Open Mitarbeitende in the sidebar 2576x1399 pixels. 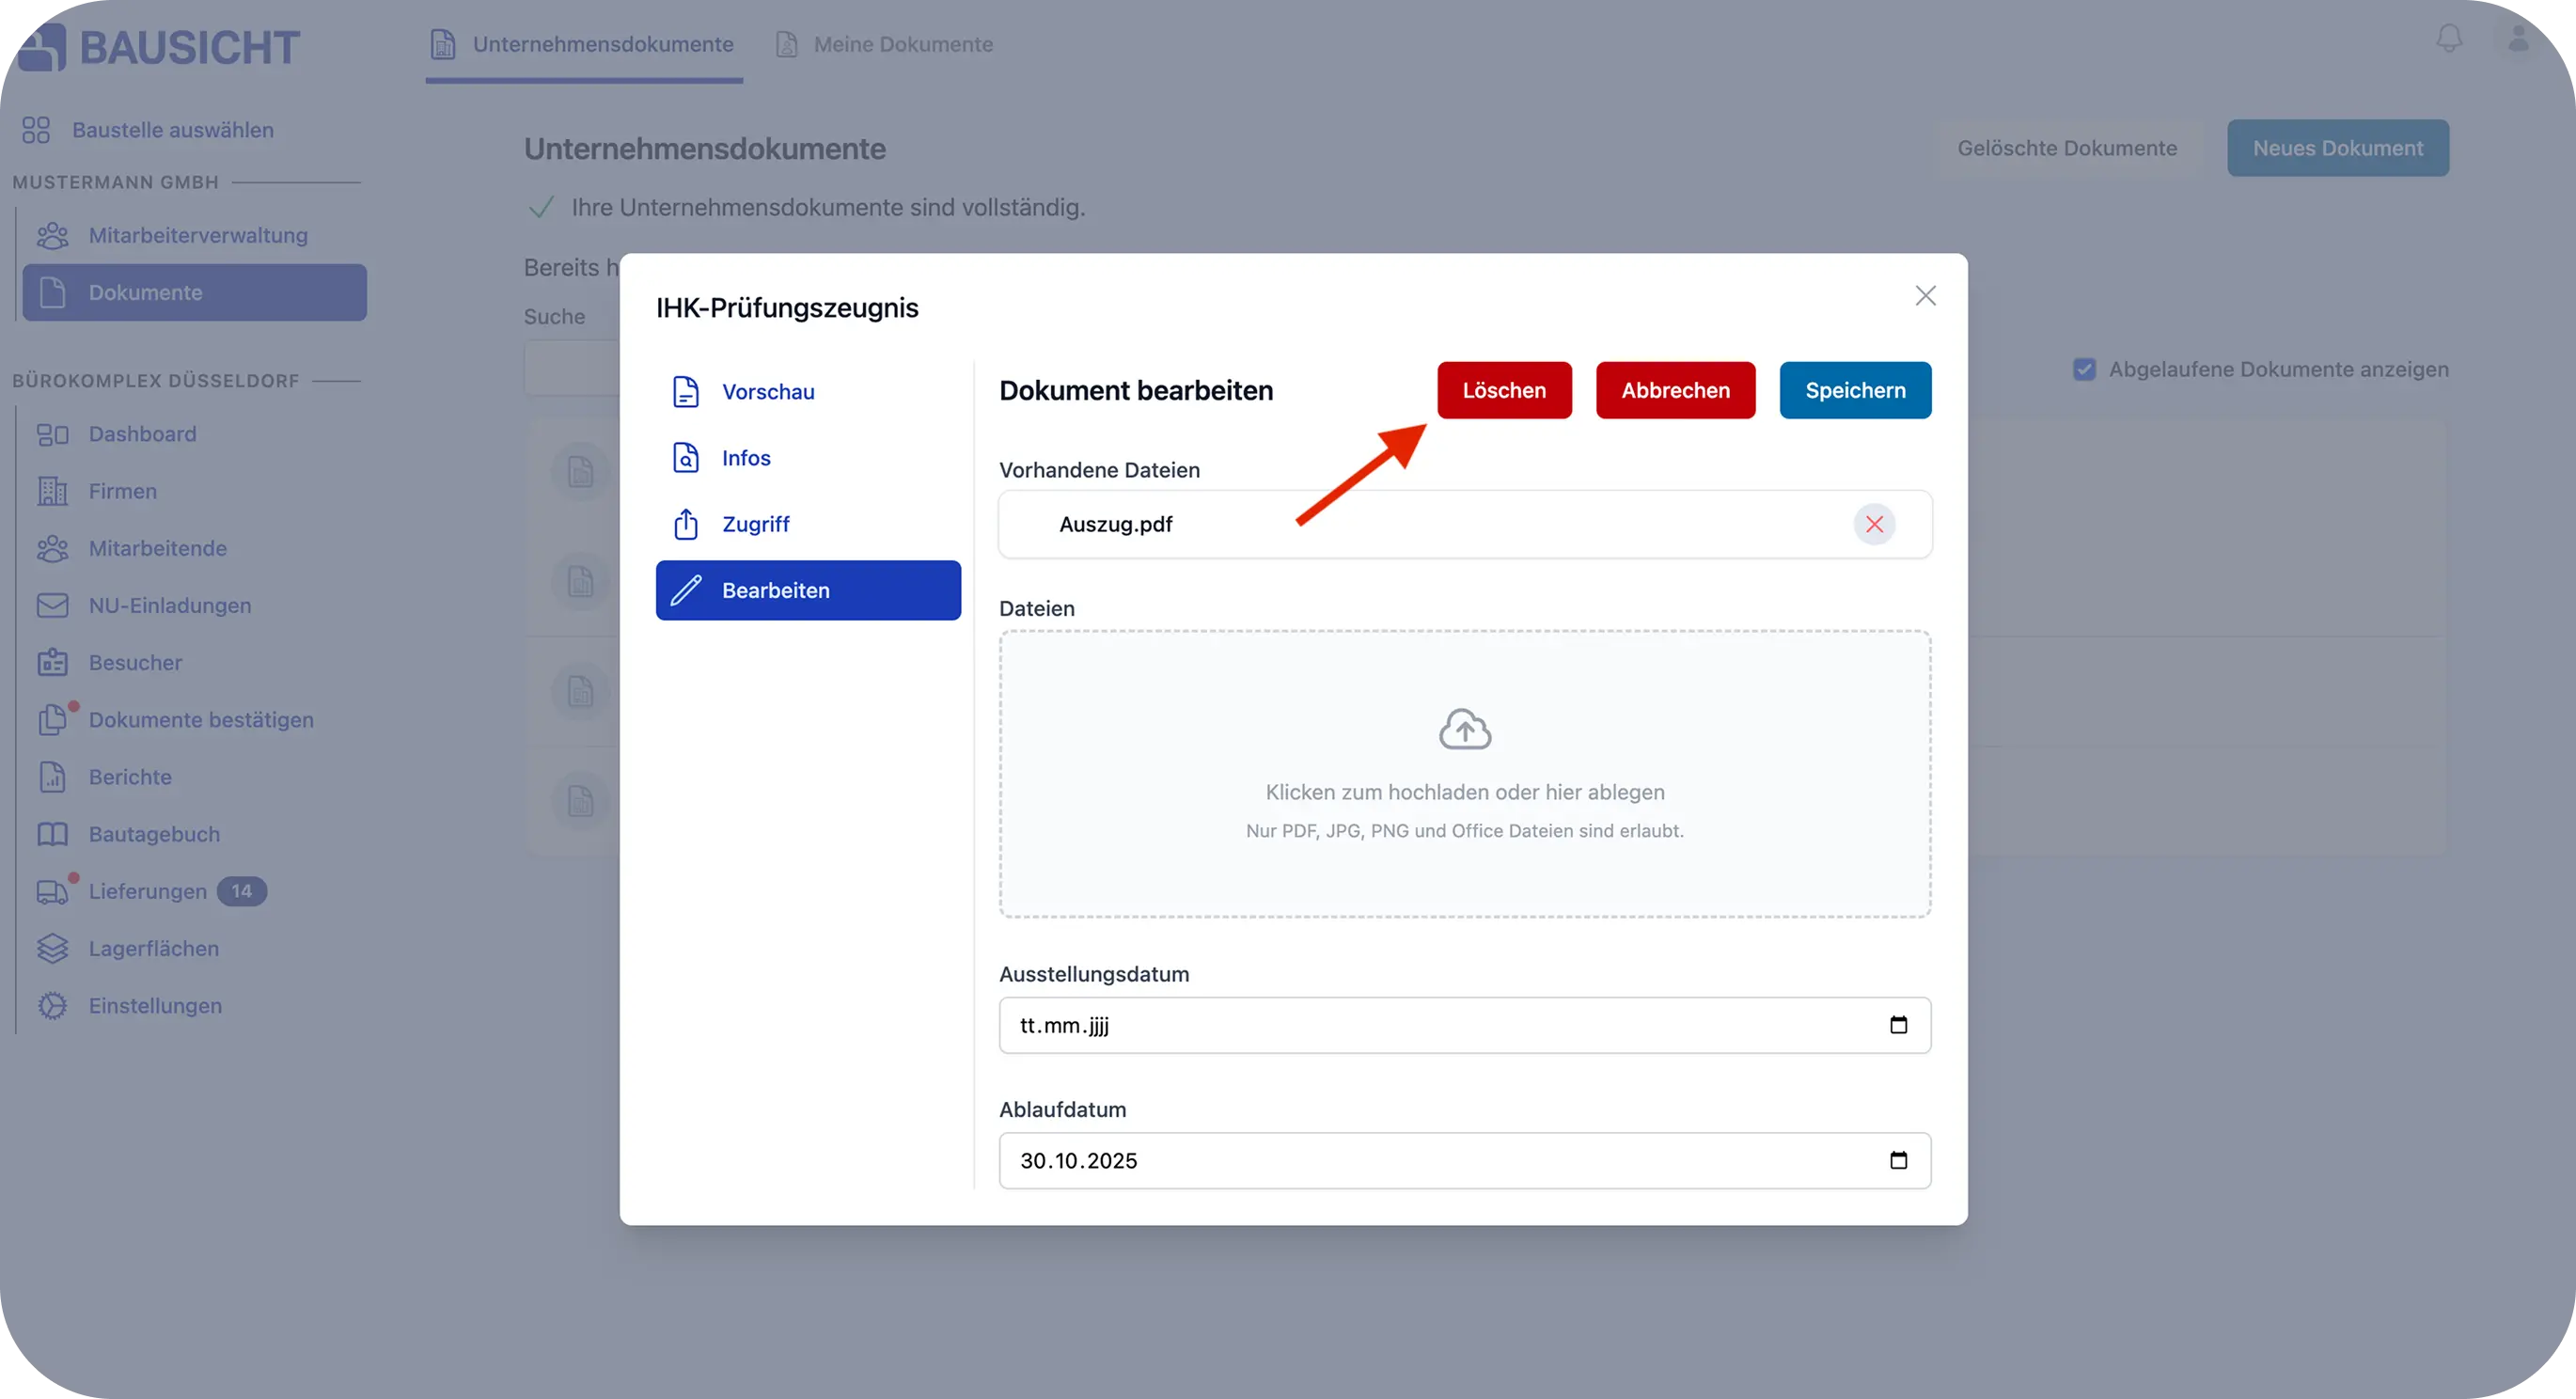click(194, 548)
